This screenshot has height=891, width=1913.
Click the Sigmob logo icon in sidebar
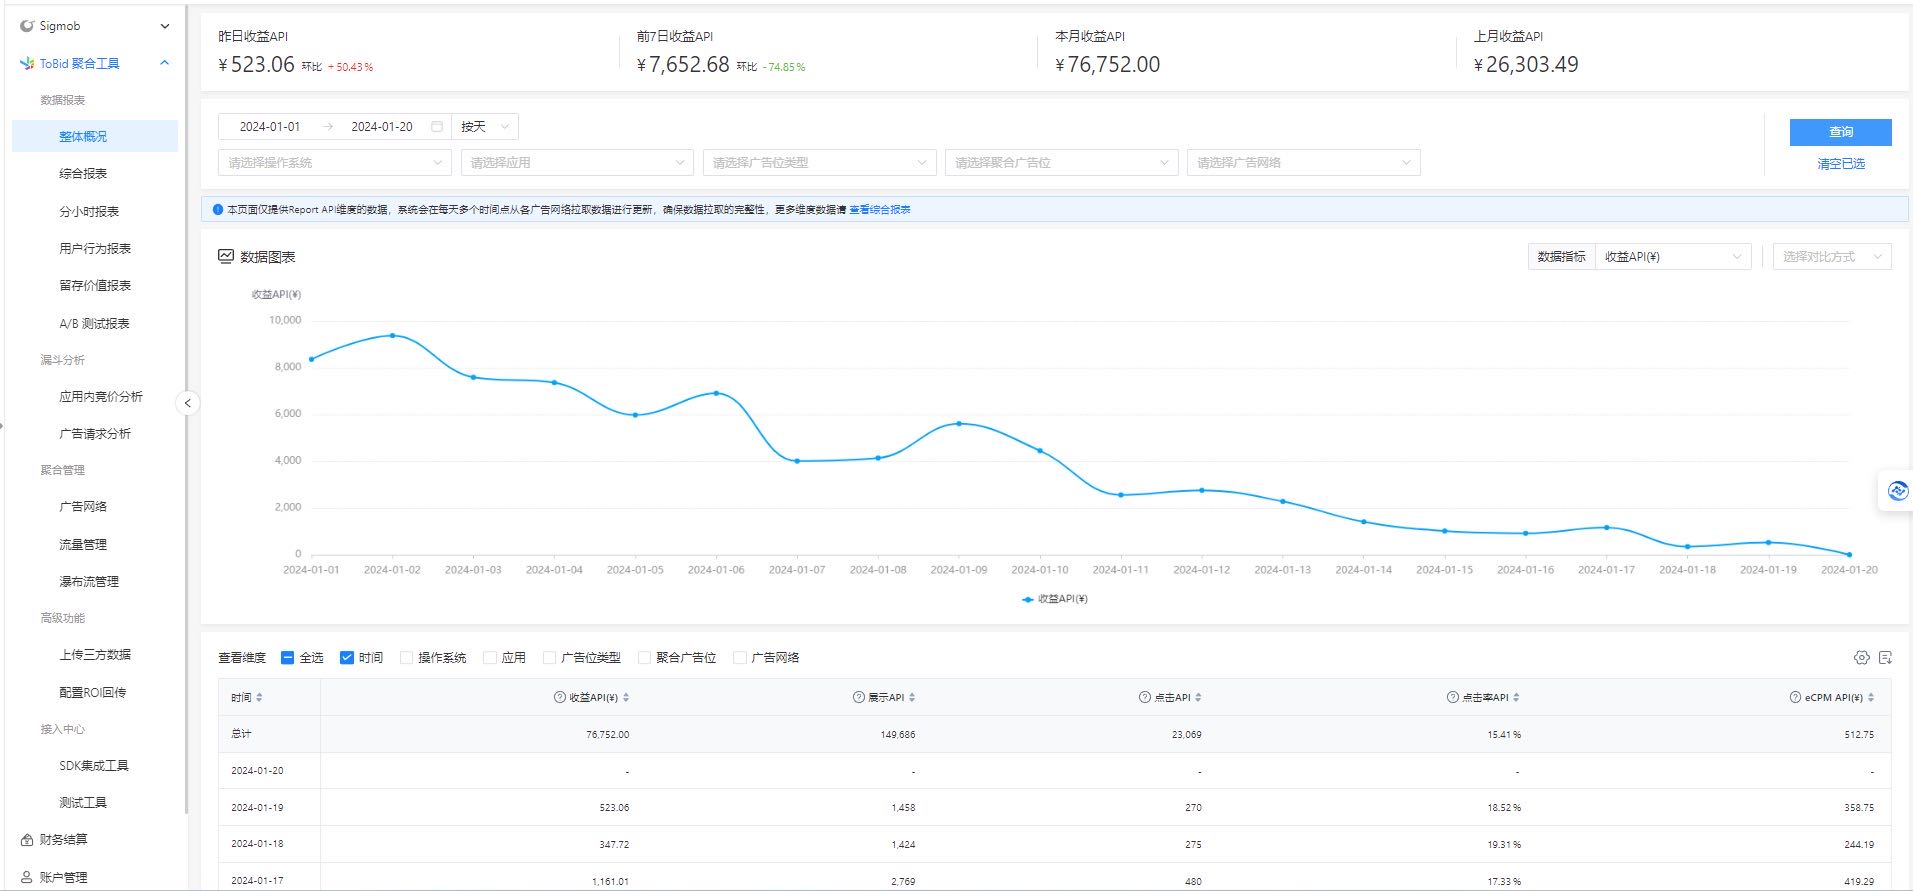[27, 26]
